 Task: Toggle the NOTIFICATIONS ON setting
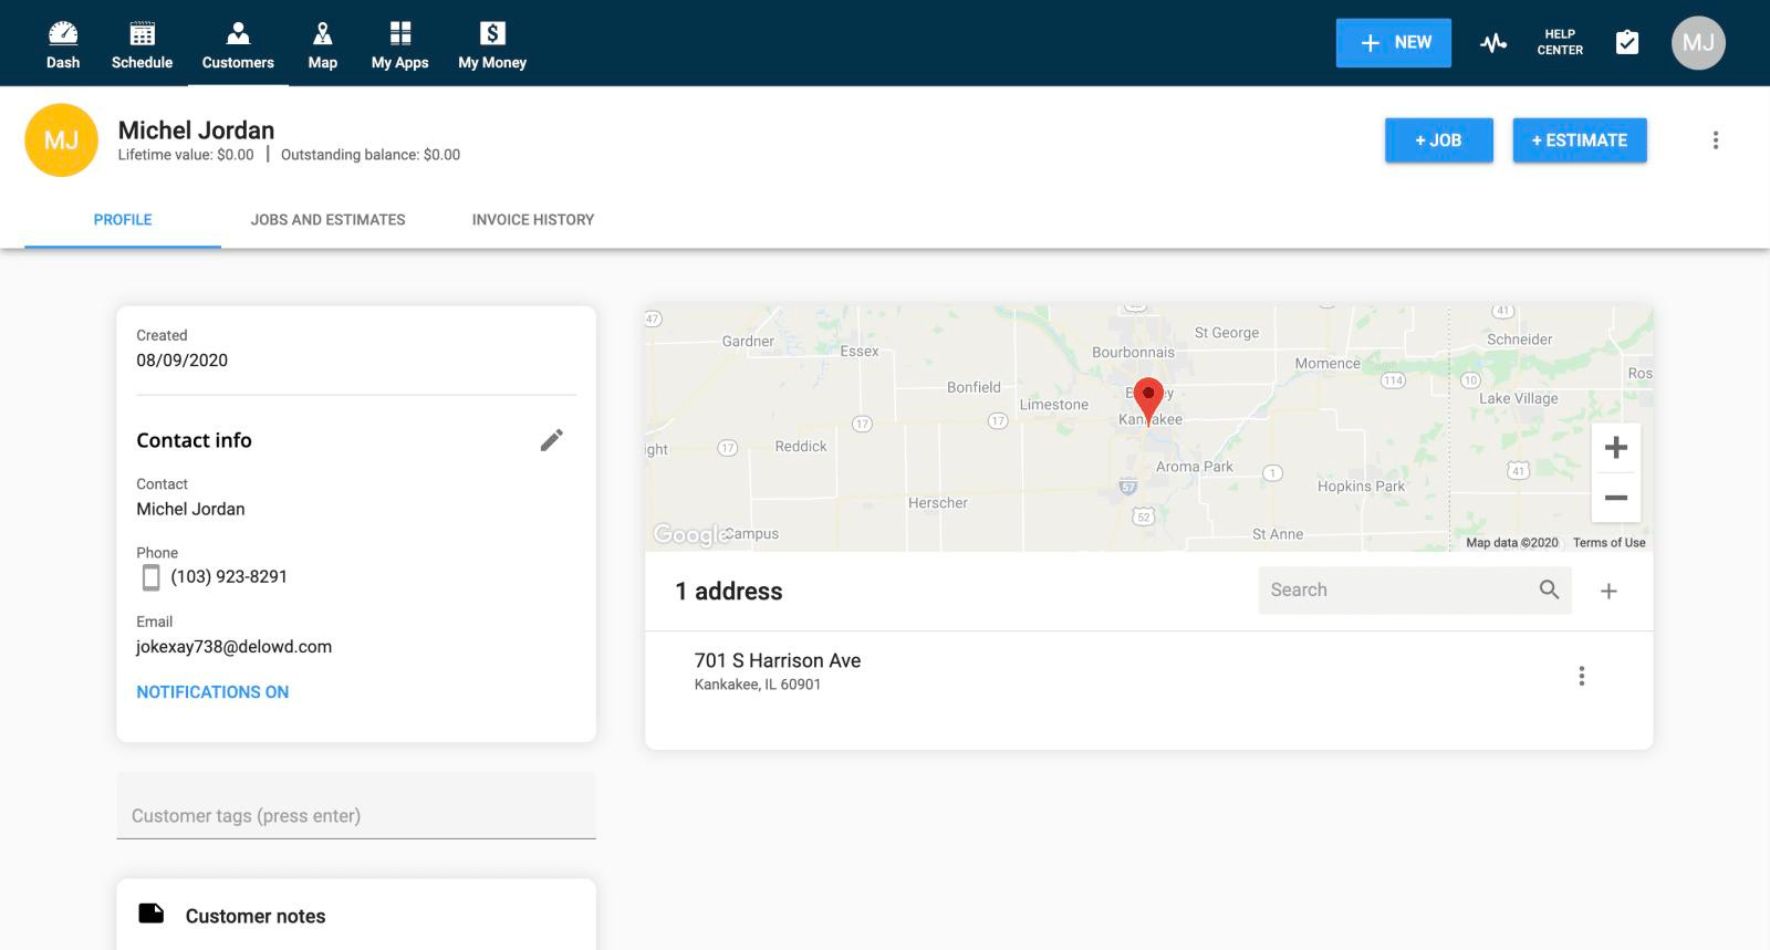pos(212,692)
